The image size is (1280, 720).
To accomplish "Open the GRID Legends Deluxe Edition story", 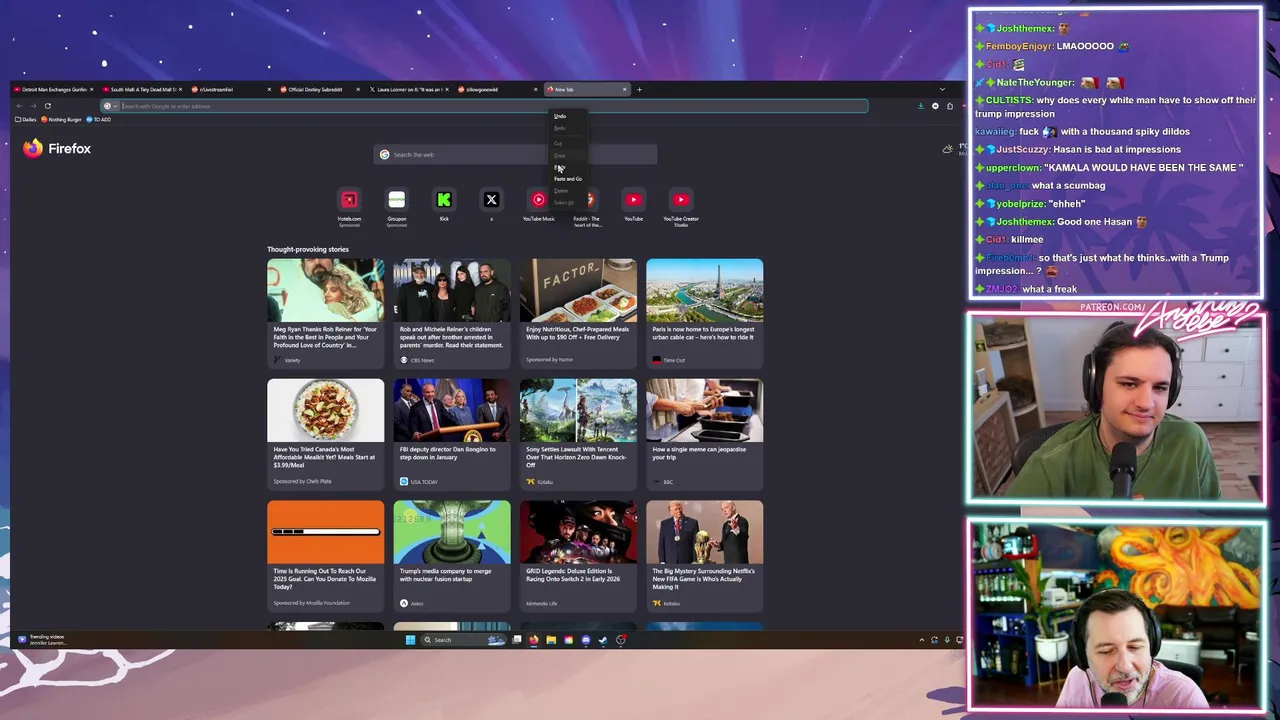I will [x=578, y=555].
